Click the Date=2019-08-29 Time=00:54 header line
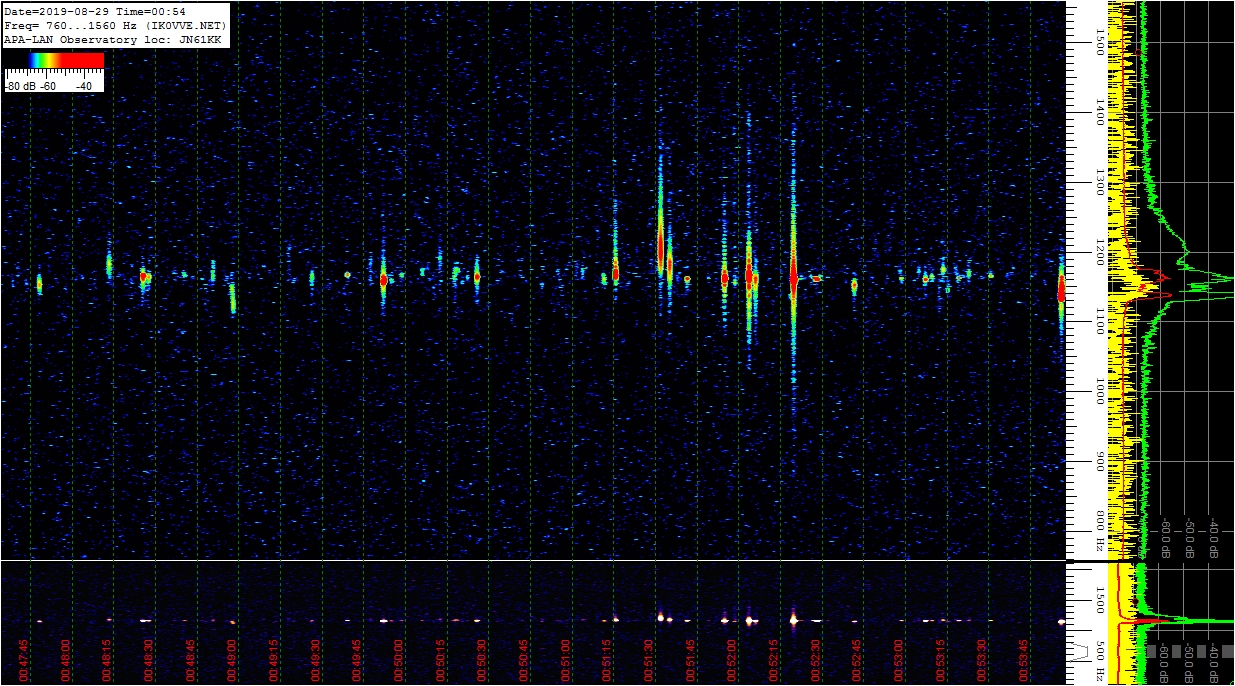1235x686 pixels. [x=95, y=12]
